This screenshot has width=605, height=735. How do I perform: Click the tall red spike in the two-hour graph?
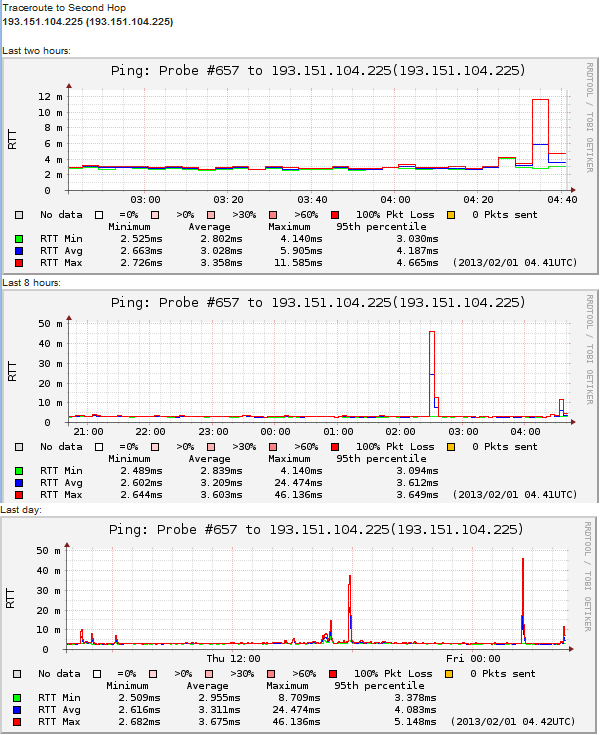pyautogui.click(x=540, y=101)
